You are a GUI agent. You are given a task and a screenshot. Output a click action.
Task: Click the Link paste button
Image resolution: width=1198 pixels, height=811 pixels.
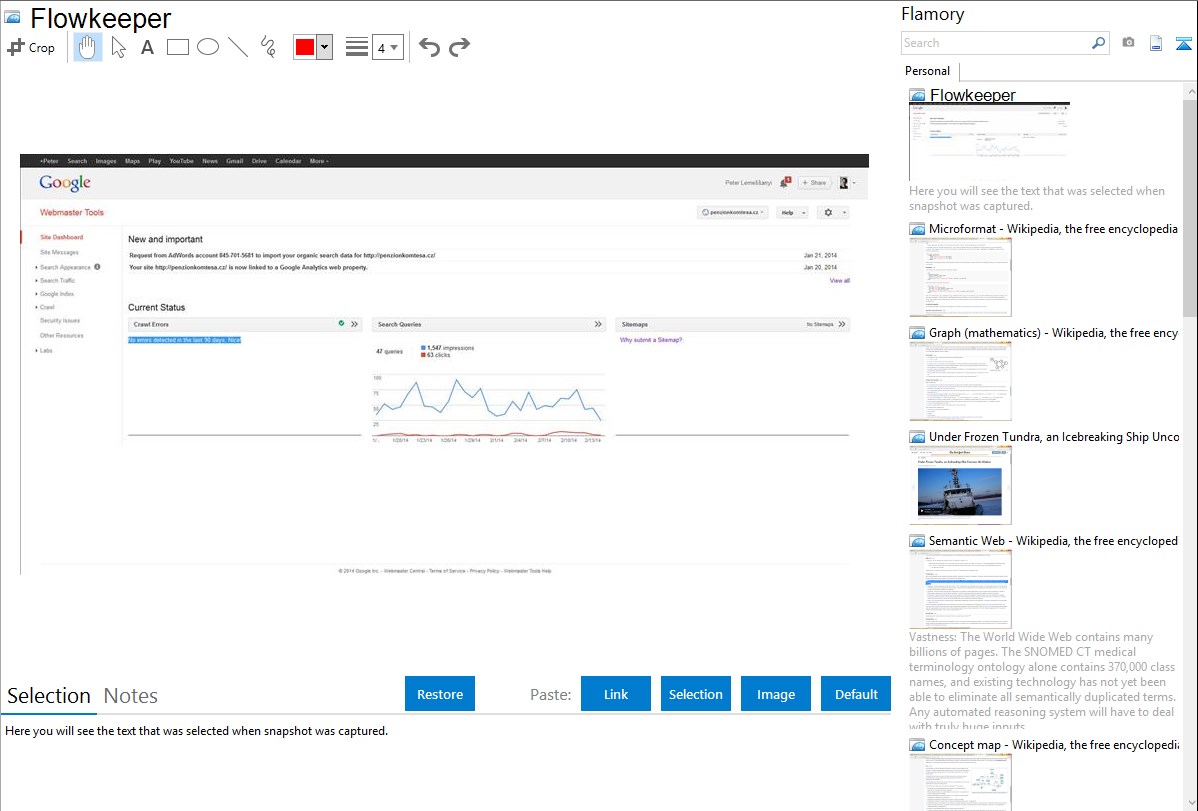pyautogui.click(x=616, y=694)
